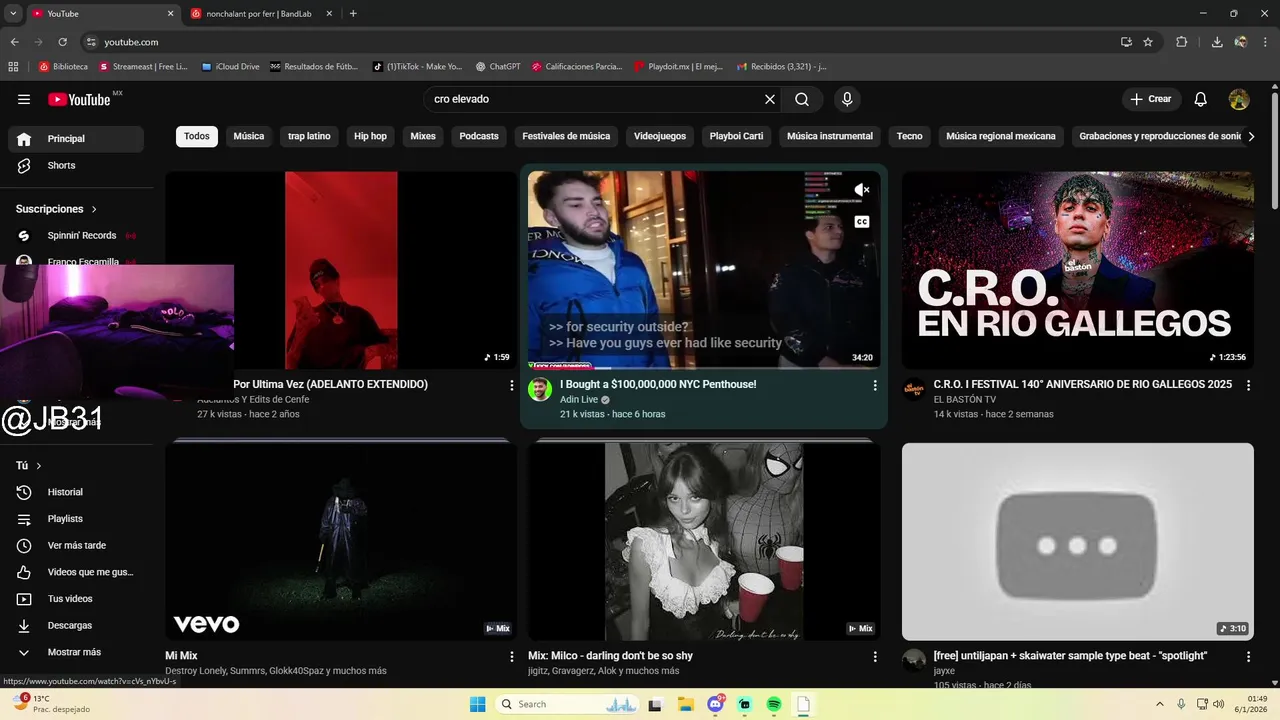
Task: Click the taskbar Search box
Action: [568, 704]
